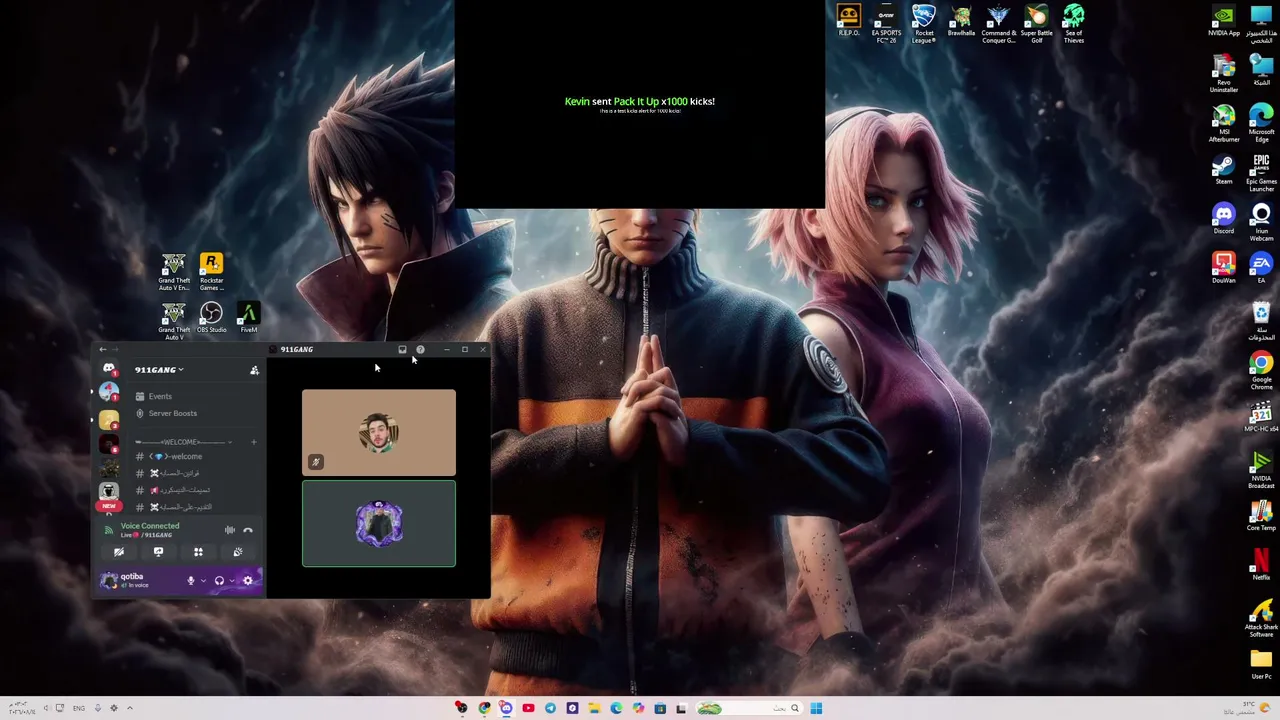Open Windows Start menu
1280x720 pixels.
[816, 709]
